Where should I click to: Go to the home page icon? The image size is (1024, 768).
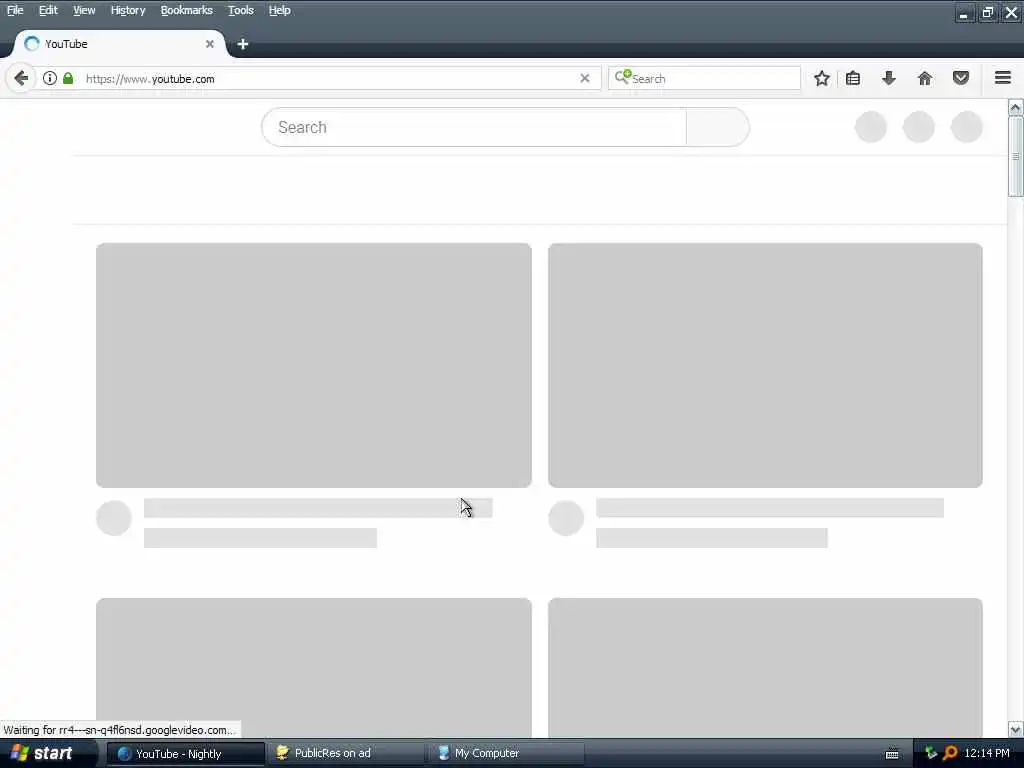tap(924, 78)
